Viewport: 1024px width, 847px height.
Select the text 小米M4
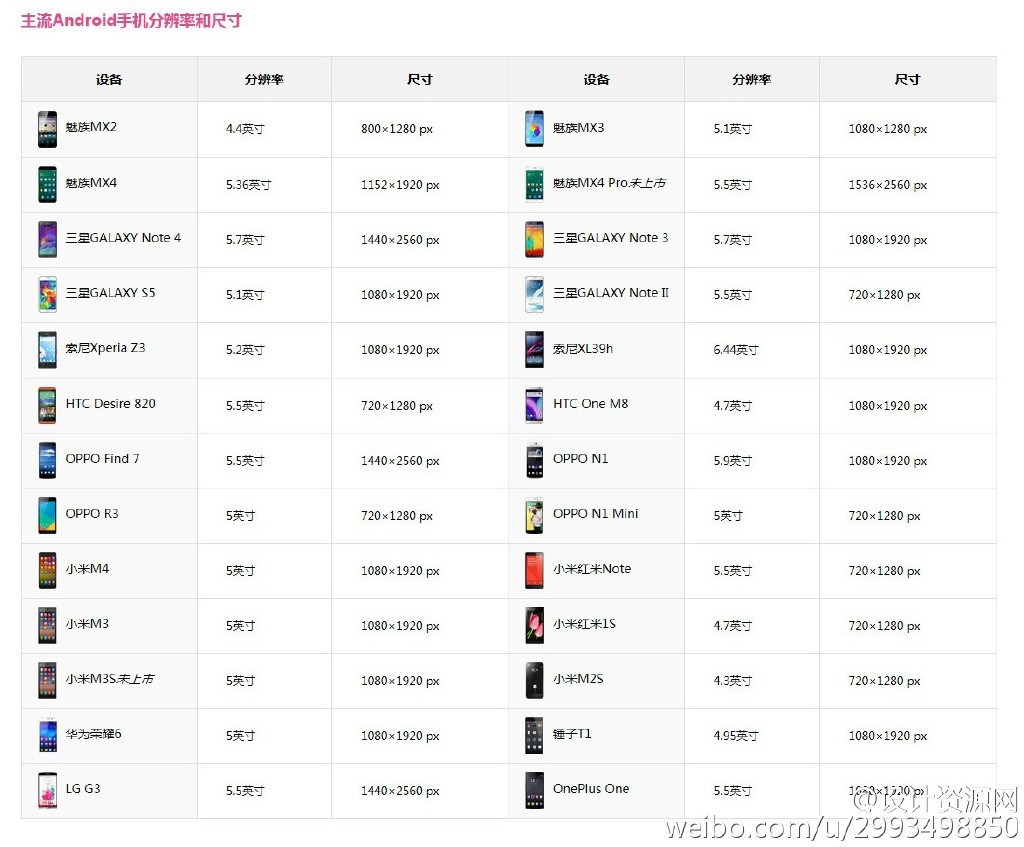87,569
